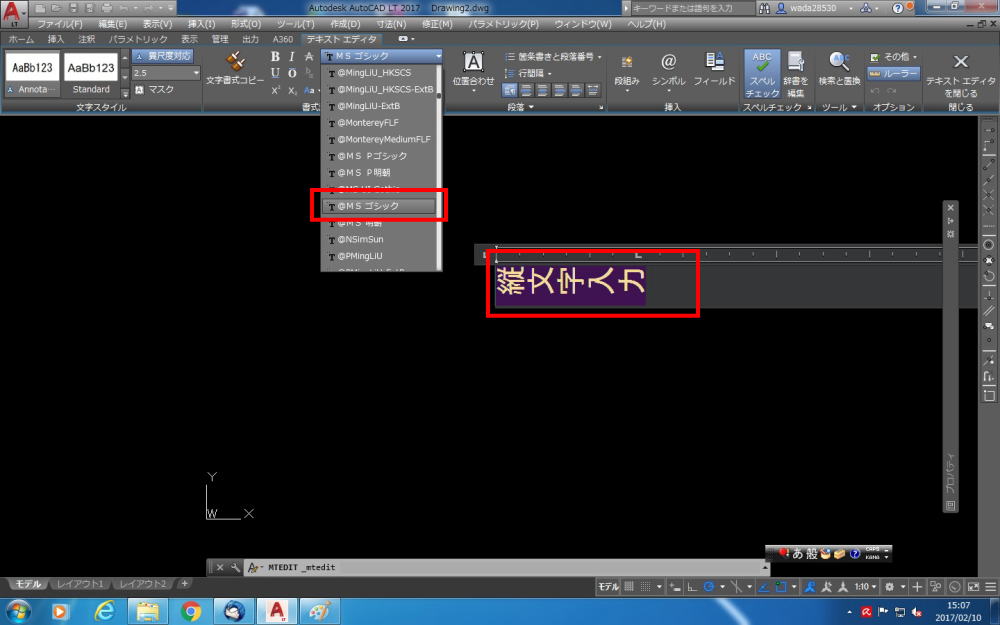Open the 形式(O) menu
Viewport: 1000px width, 625px height.
pos(246,24)
